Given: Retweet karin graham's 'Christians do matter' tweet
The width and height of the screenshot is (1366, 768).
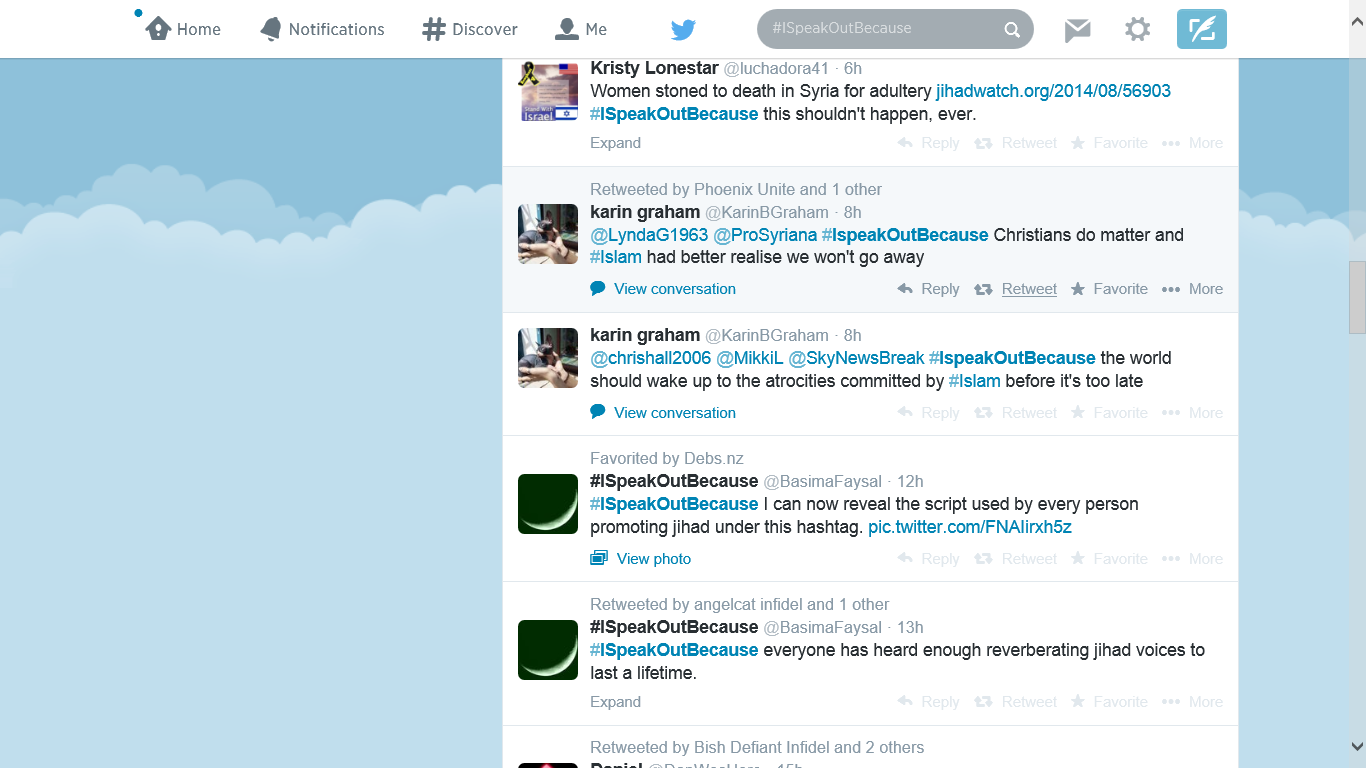Looking at the screenshot, I should pos(1016,289).
